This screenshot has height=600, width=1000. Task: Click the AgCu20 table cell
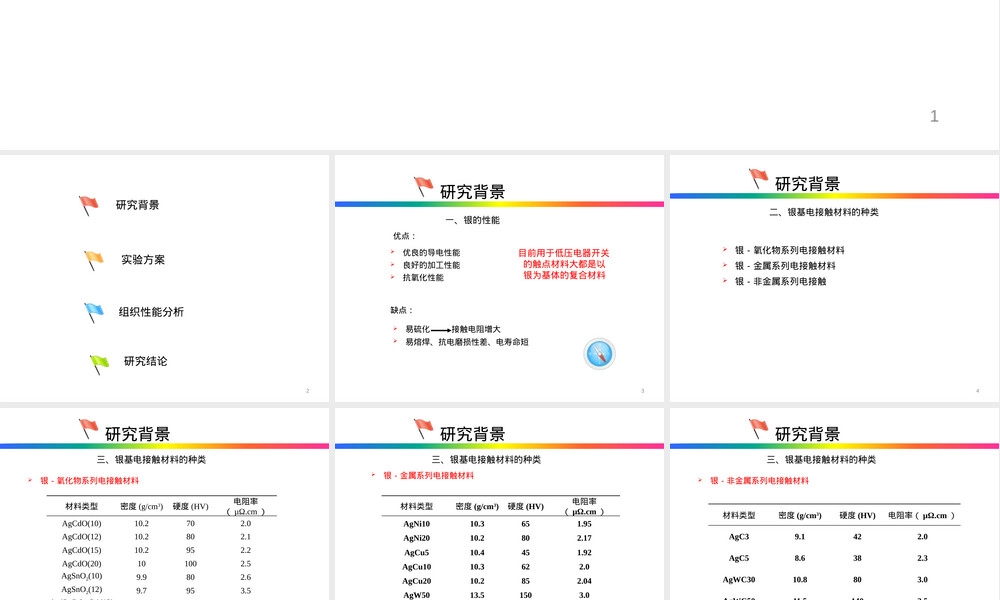point(416,582)
